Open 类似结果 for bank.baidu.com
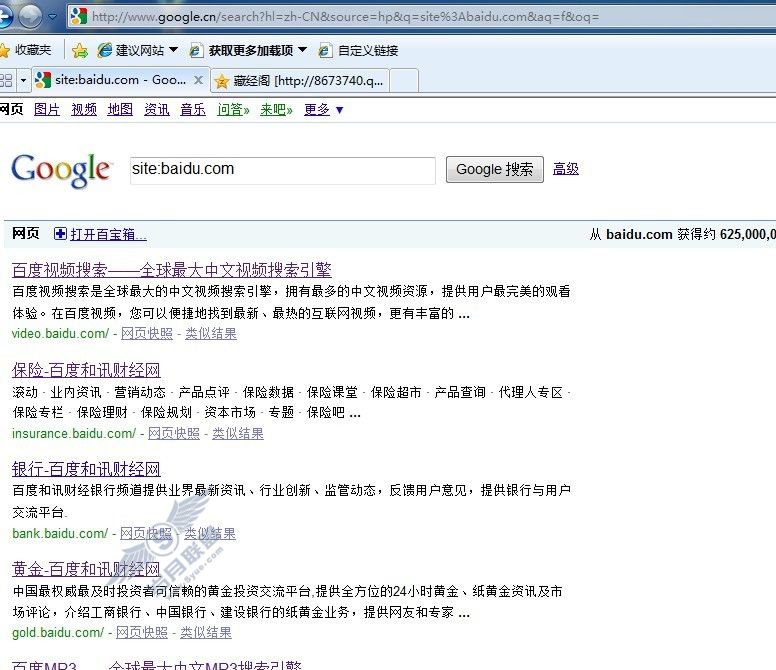 point(210,533)
